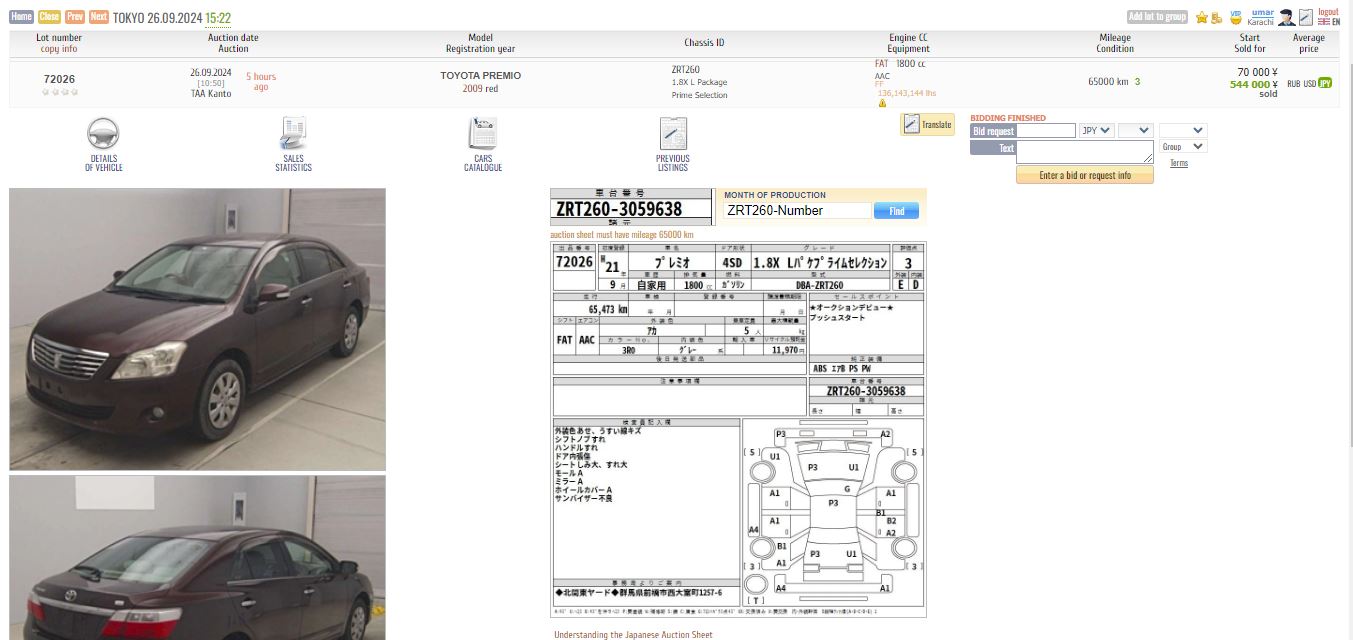
Task: Select JPY as the price currency
Action: click(1325, 84)
